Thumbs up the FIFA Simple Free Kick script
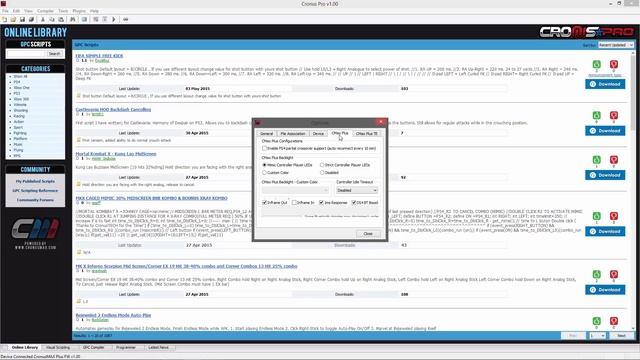Screen dimensions: 640x360 tap(596, 64)
